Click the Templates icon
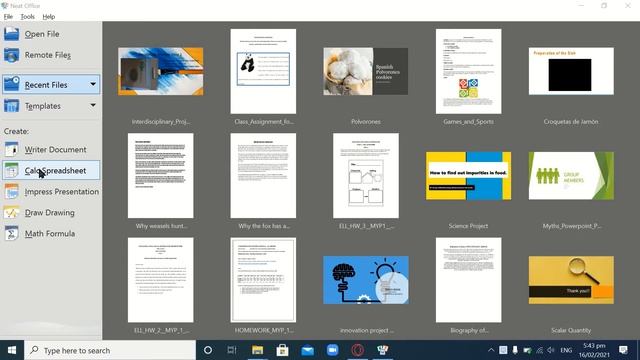The width and height of the screenshot is (640, 360). [x=11, y=106]
